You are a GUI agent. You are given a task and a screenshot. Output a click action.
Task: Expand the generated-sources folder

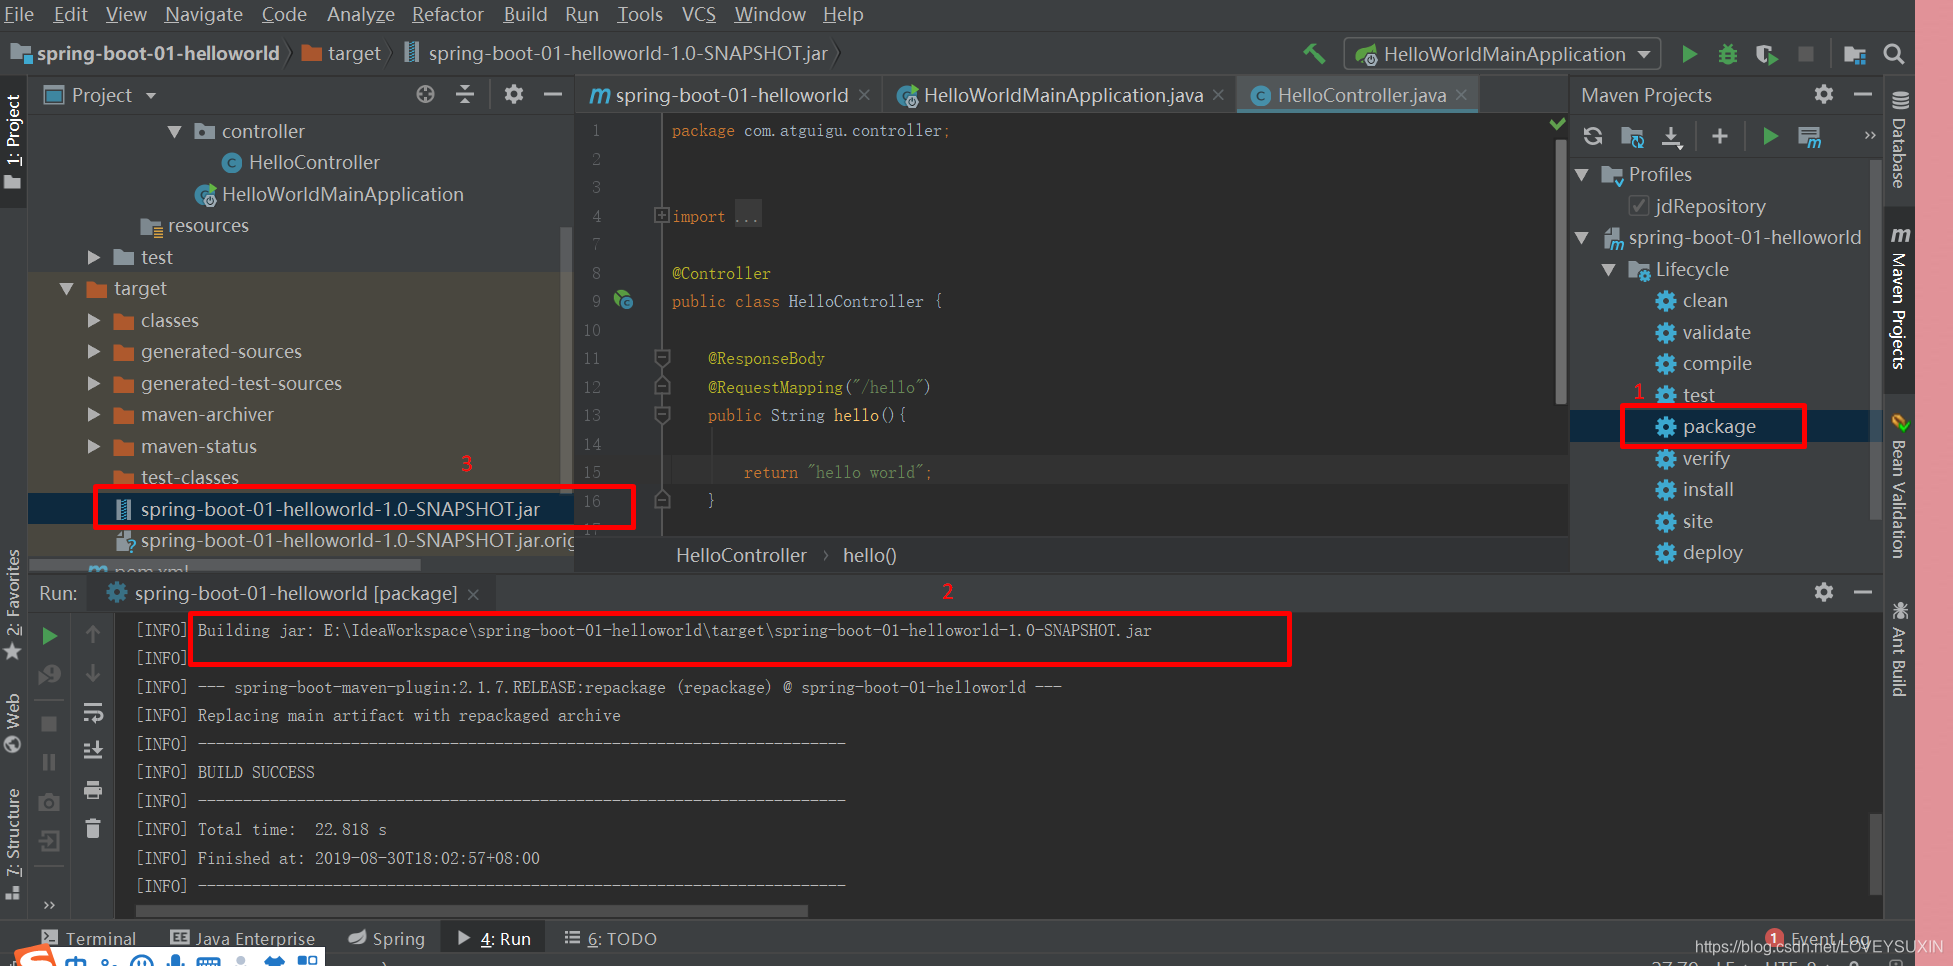(94, 351)
